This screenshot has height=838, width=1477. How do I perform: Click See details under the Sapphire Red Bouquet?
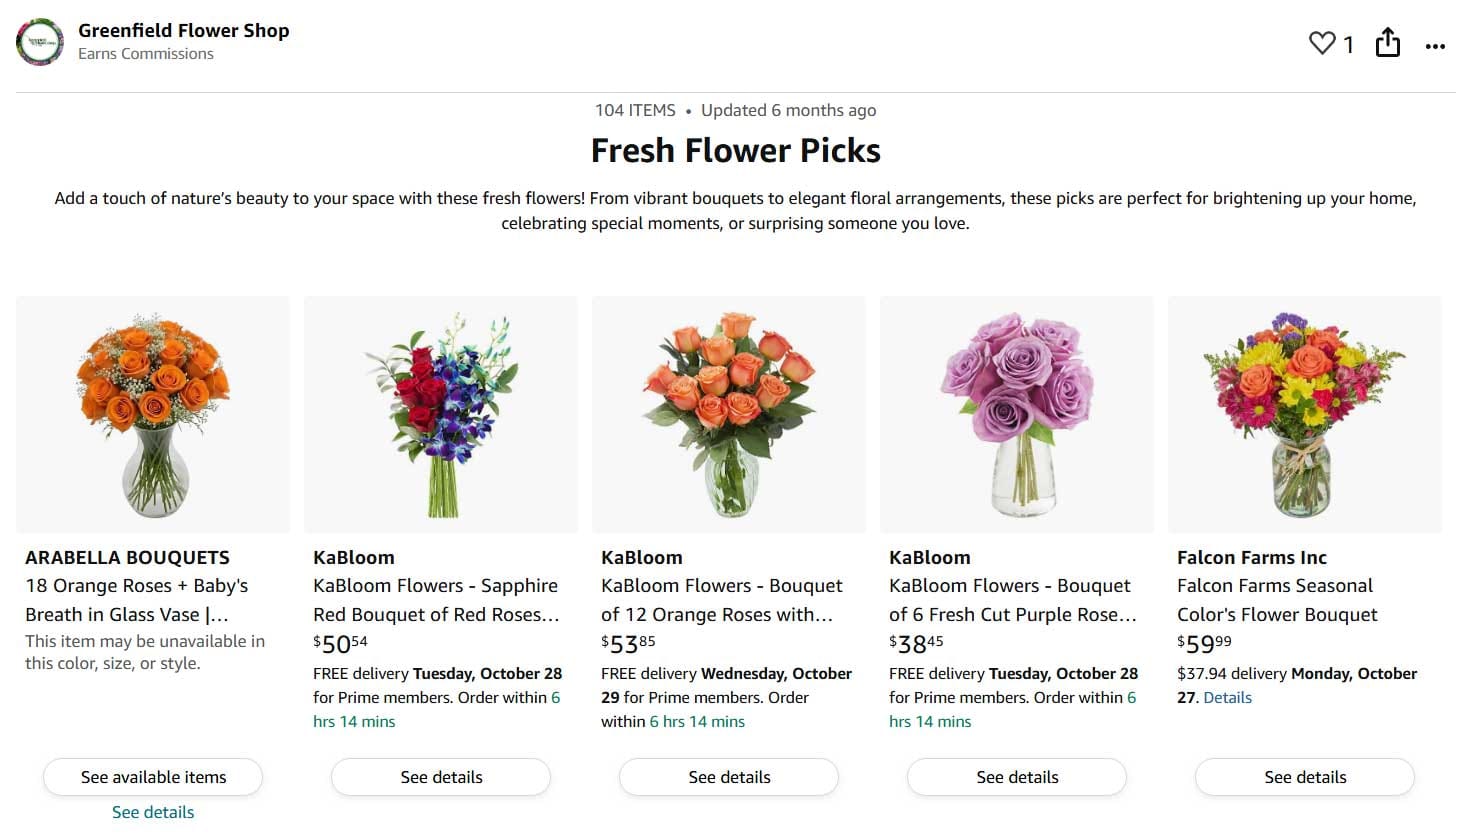[x=440, y=777]
